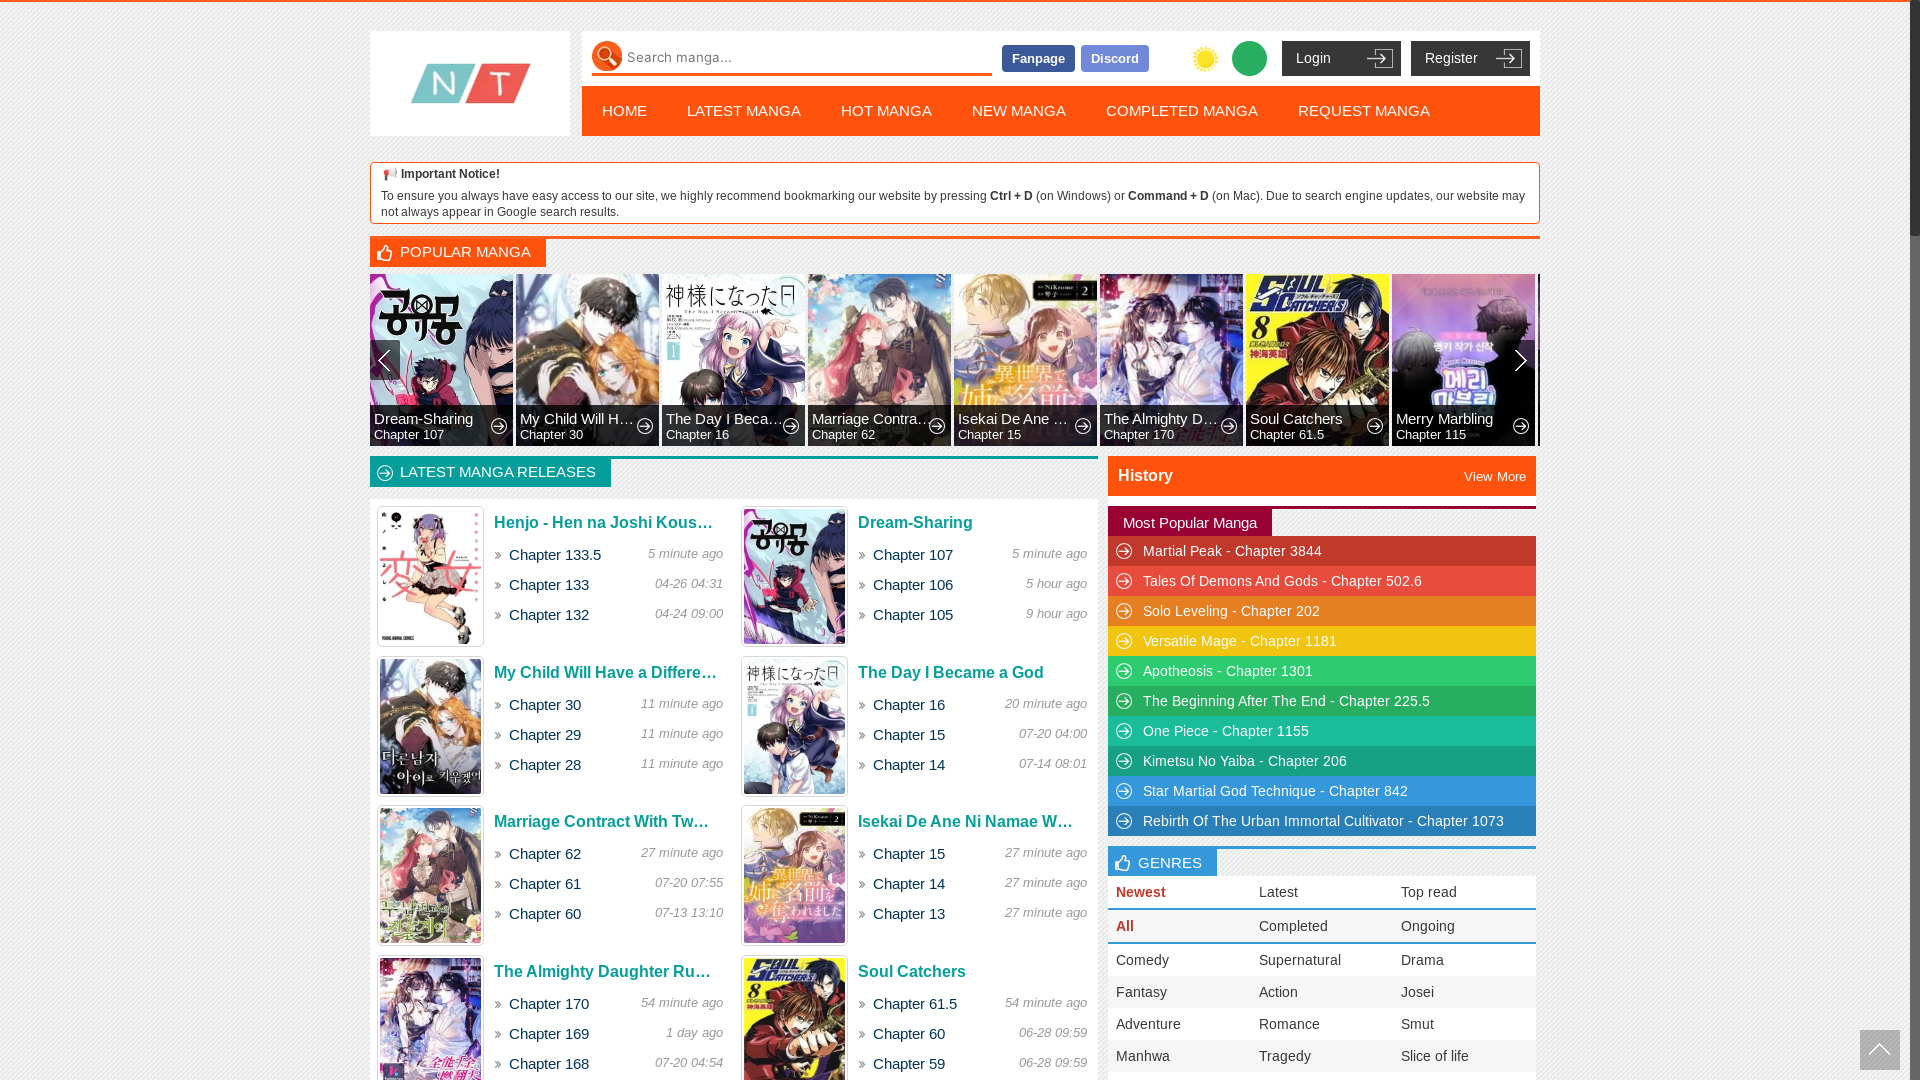Select the Ongoing status filter

pyautogui.click(x=1428, y=926)
